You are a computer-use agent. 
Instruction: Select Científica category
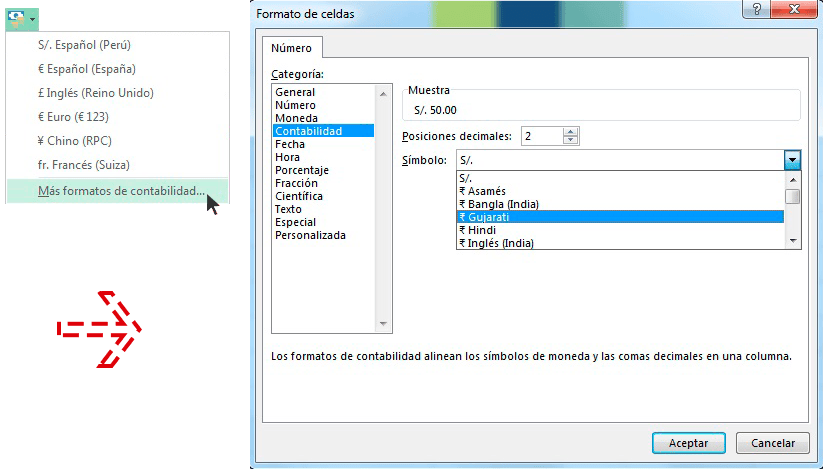[x=323, y=196]
